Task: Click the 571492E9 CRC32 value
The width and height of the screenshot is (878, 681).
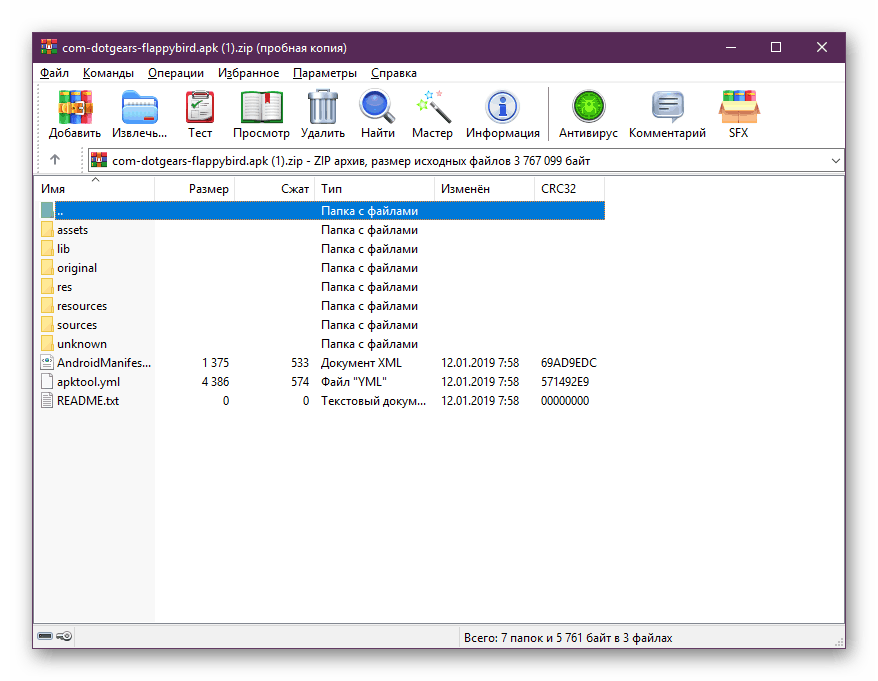Action: [564, 382]
